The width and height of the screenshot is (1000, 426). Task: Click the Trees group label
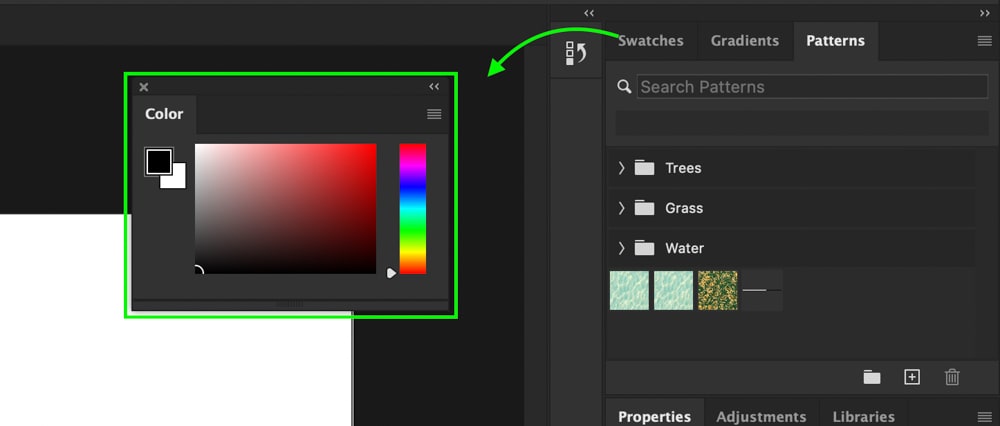pyautogui.click(x=683, y=168)
